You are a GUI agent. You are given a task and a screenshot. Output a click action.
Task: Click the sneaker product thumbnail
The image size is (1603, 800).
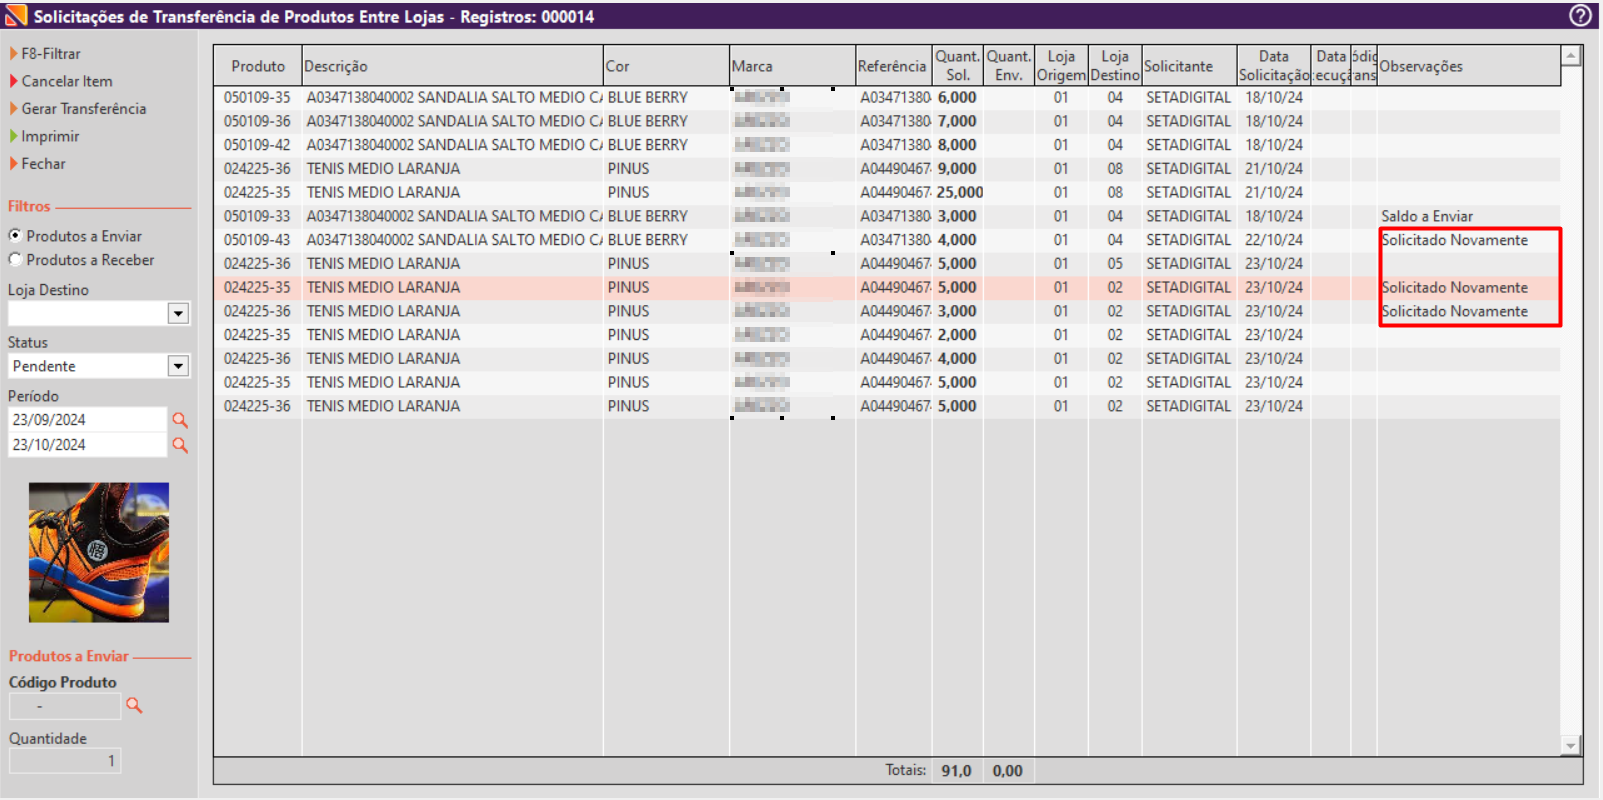(99, 553)
